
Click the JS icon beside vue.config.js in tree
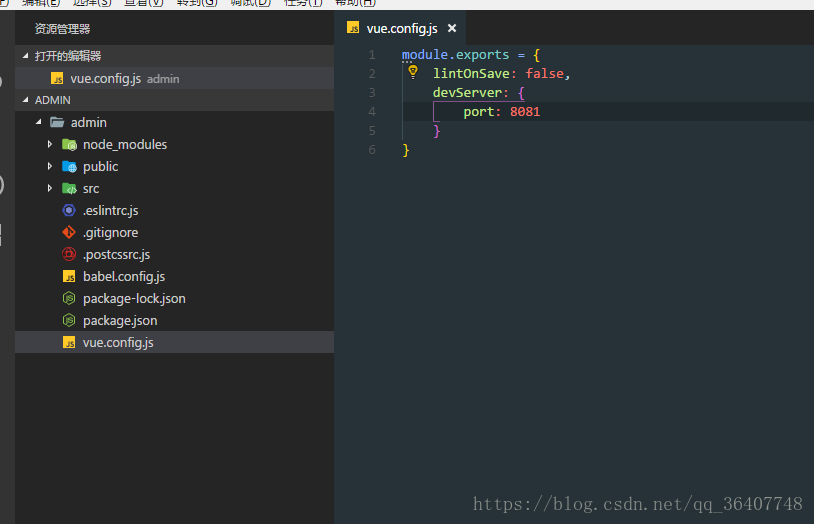tap(69, 342)
